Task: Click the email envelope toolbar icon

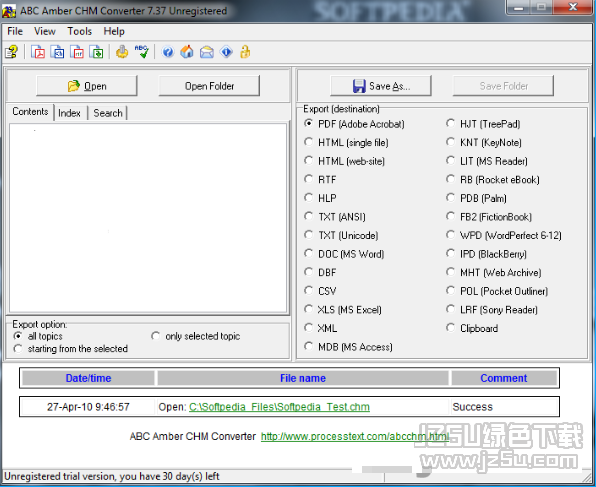Action: coord(207,52)
